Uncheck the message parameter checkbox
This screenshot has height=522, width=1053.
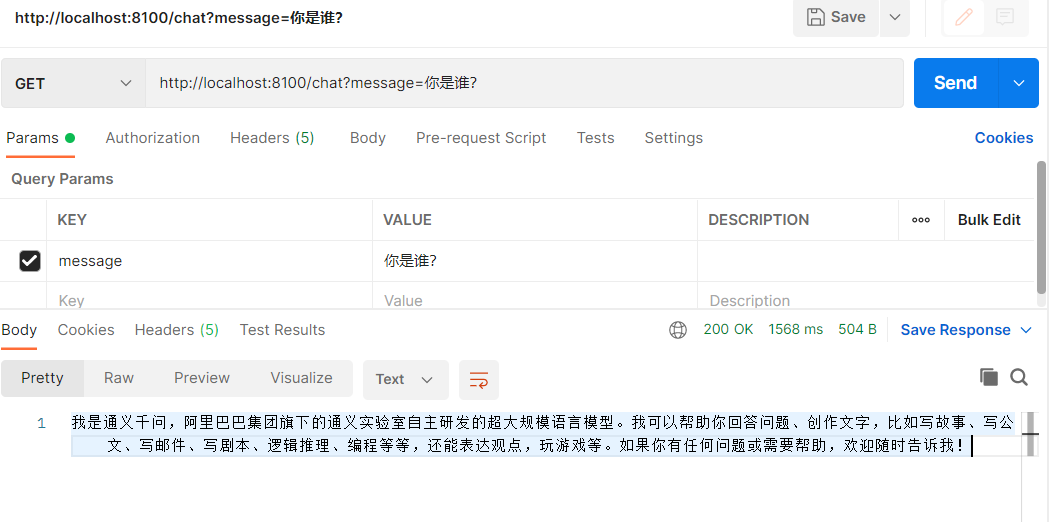pos(30,261)
